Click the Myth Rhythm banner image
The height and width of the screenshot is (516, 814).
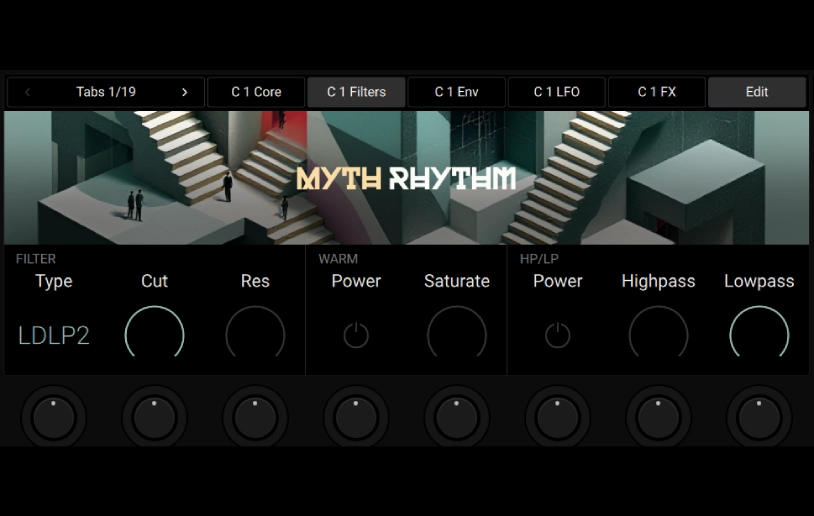(406, 178)
